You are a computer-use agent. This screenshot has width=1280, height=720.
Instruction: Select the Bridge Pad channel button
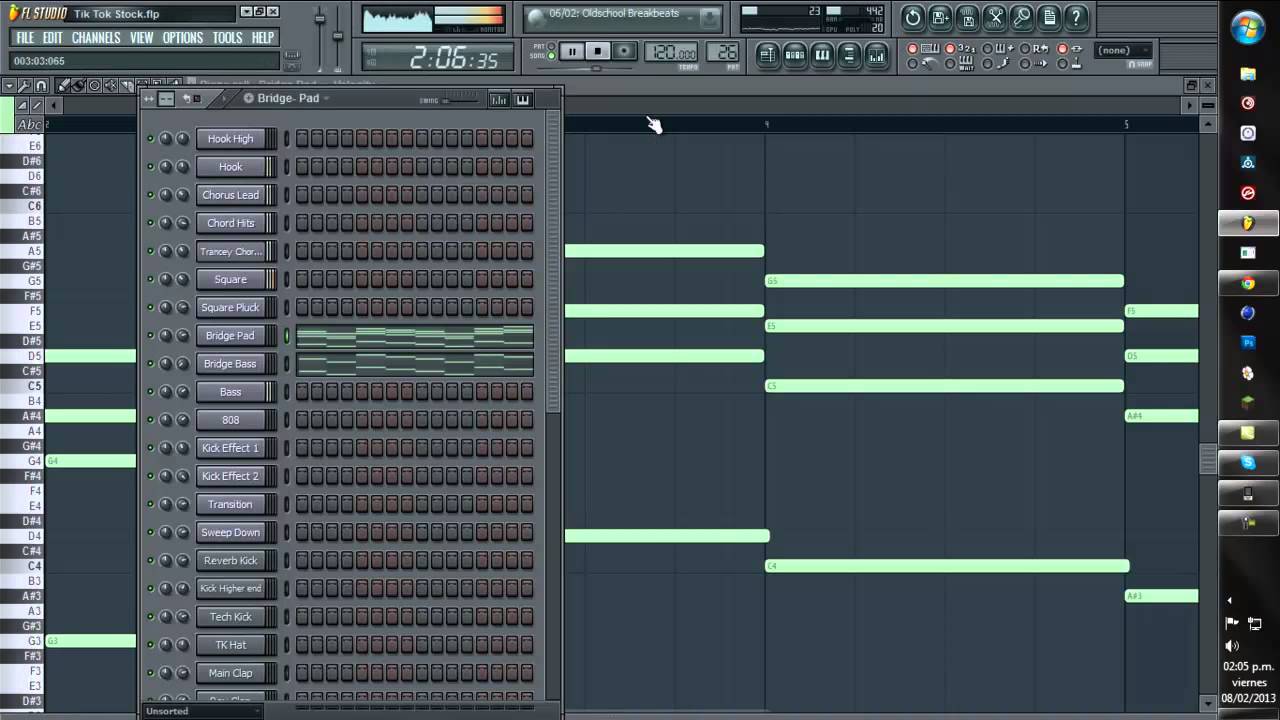coord(230,336)
